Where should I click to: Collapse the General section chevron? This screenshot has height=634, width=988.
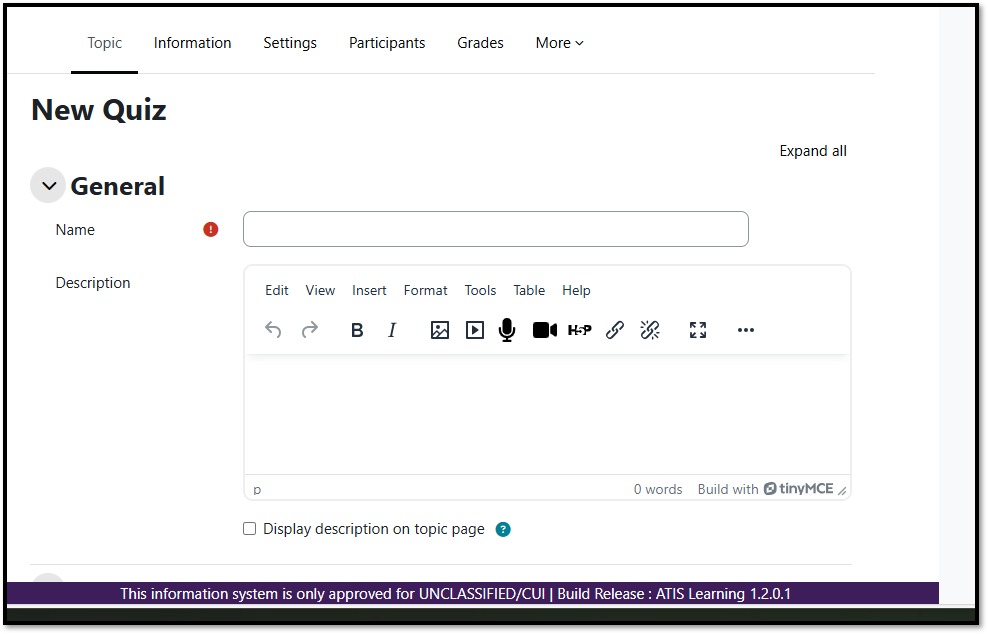point(48,186)
